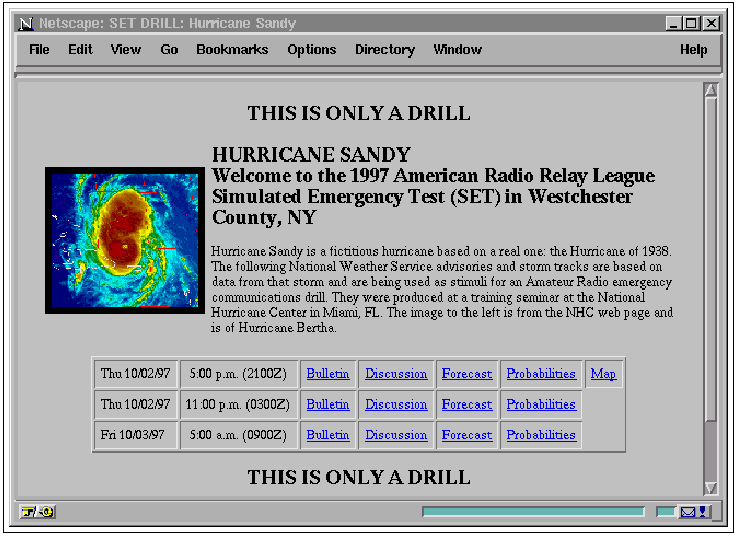Click the hurricane satellite image
Viewport: 738px width, 536px height.
(x=125, y=240)
